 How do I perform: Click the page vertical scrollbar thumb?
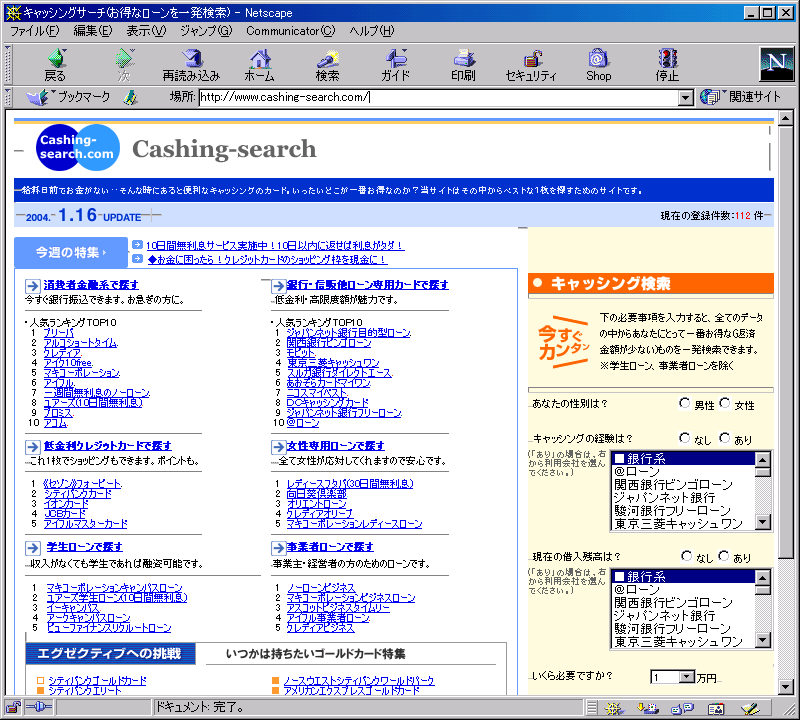pos(786,342)
